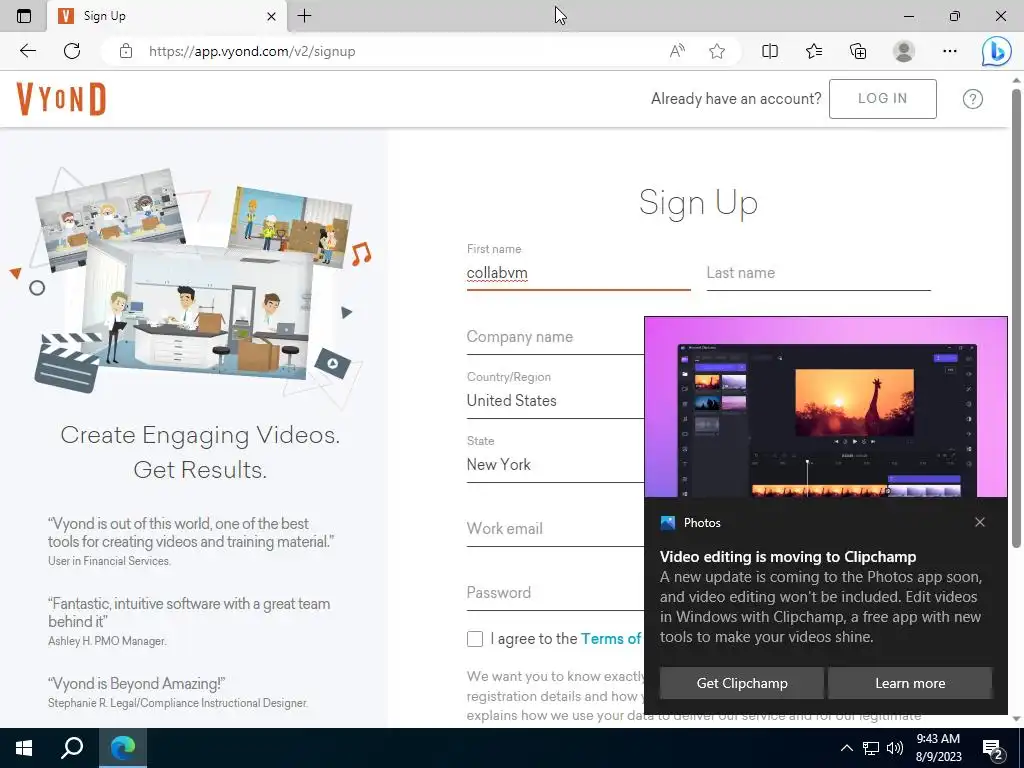Close the Photos notification

[x=980, y=522]
